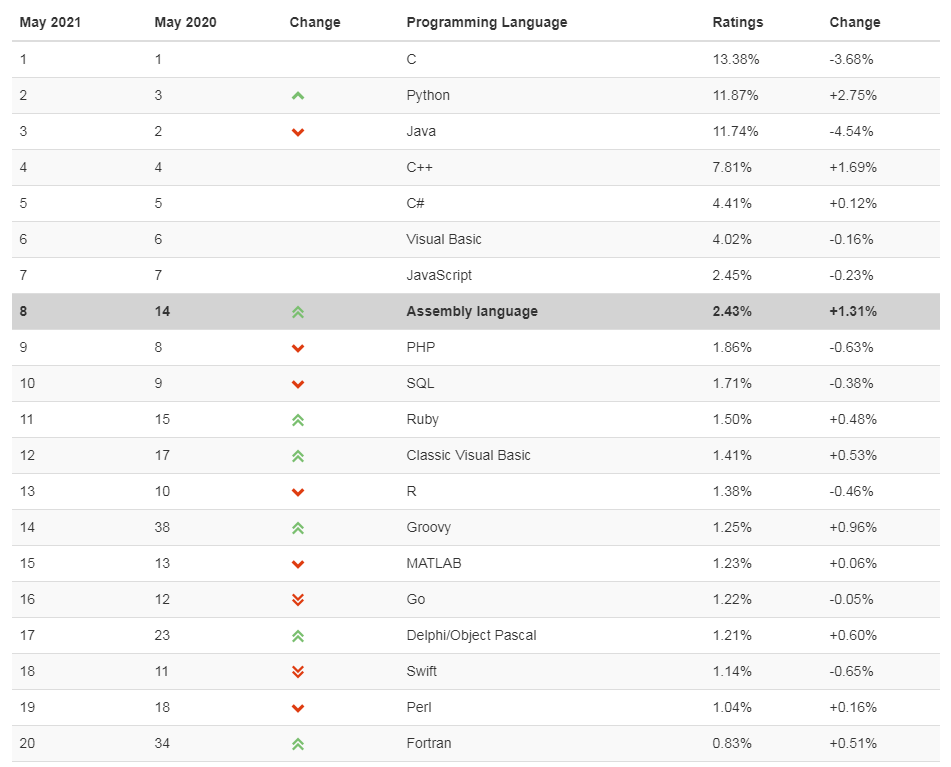The width and height of the screenshot is (951, 767).
Task: Click the May 2020 column header
Action: click(185, 22)
